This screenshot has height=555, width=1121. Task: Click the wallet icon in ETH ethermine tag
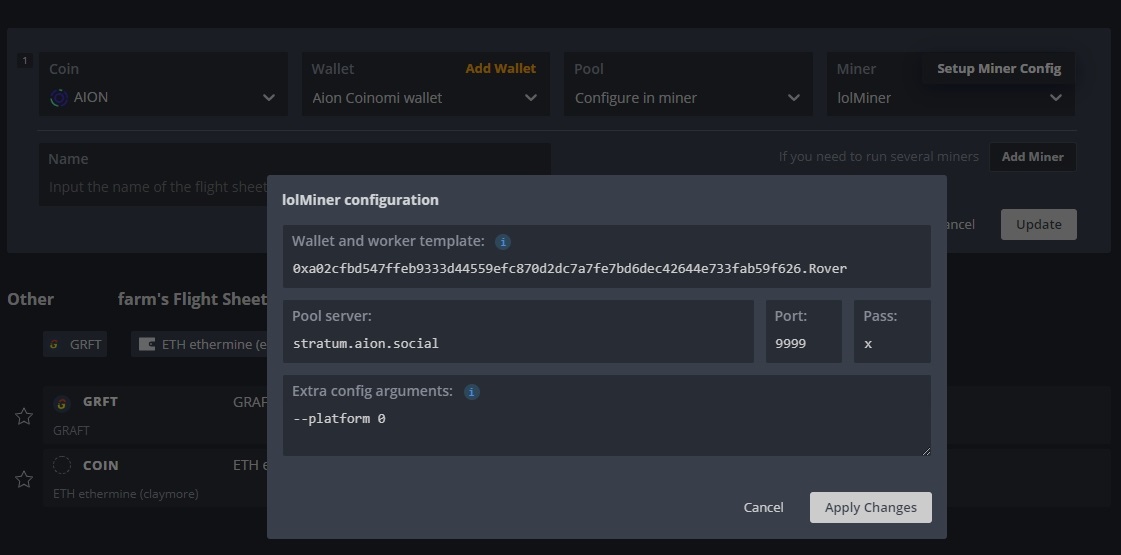coord(147,344)
